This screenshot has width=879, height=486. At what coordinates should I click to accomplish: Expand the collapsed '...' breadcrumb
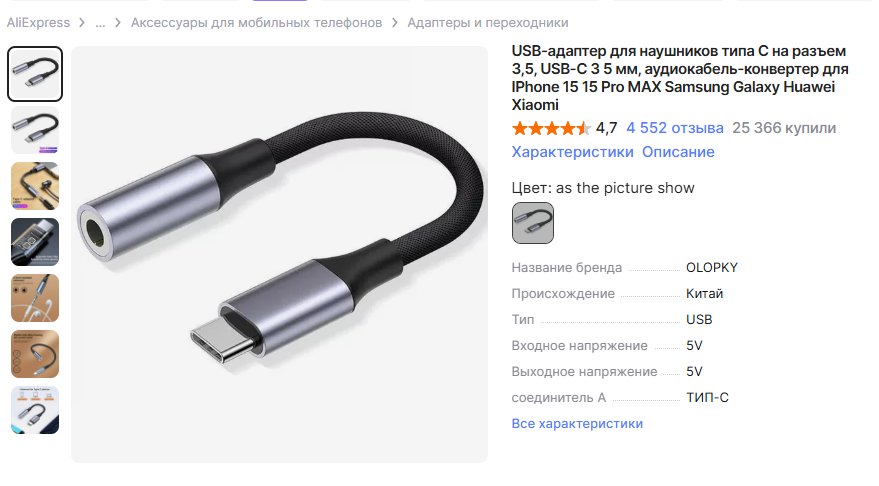click(100, 23)
